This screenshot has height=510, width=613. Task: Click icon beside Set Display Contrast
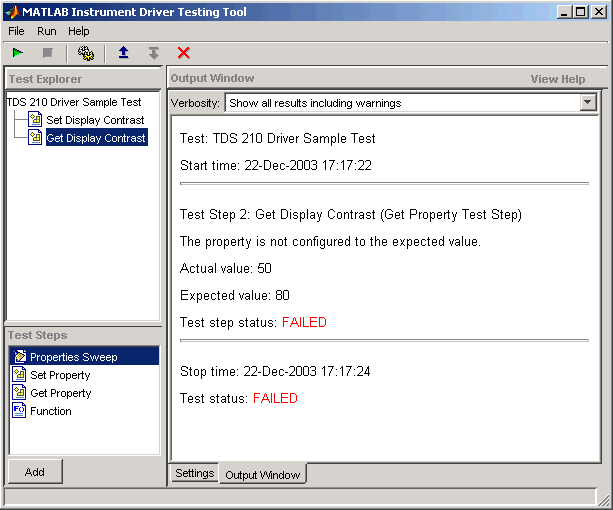point(35,120)
